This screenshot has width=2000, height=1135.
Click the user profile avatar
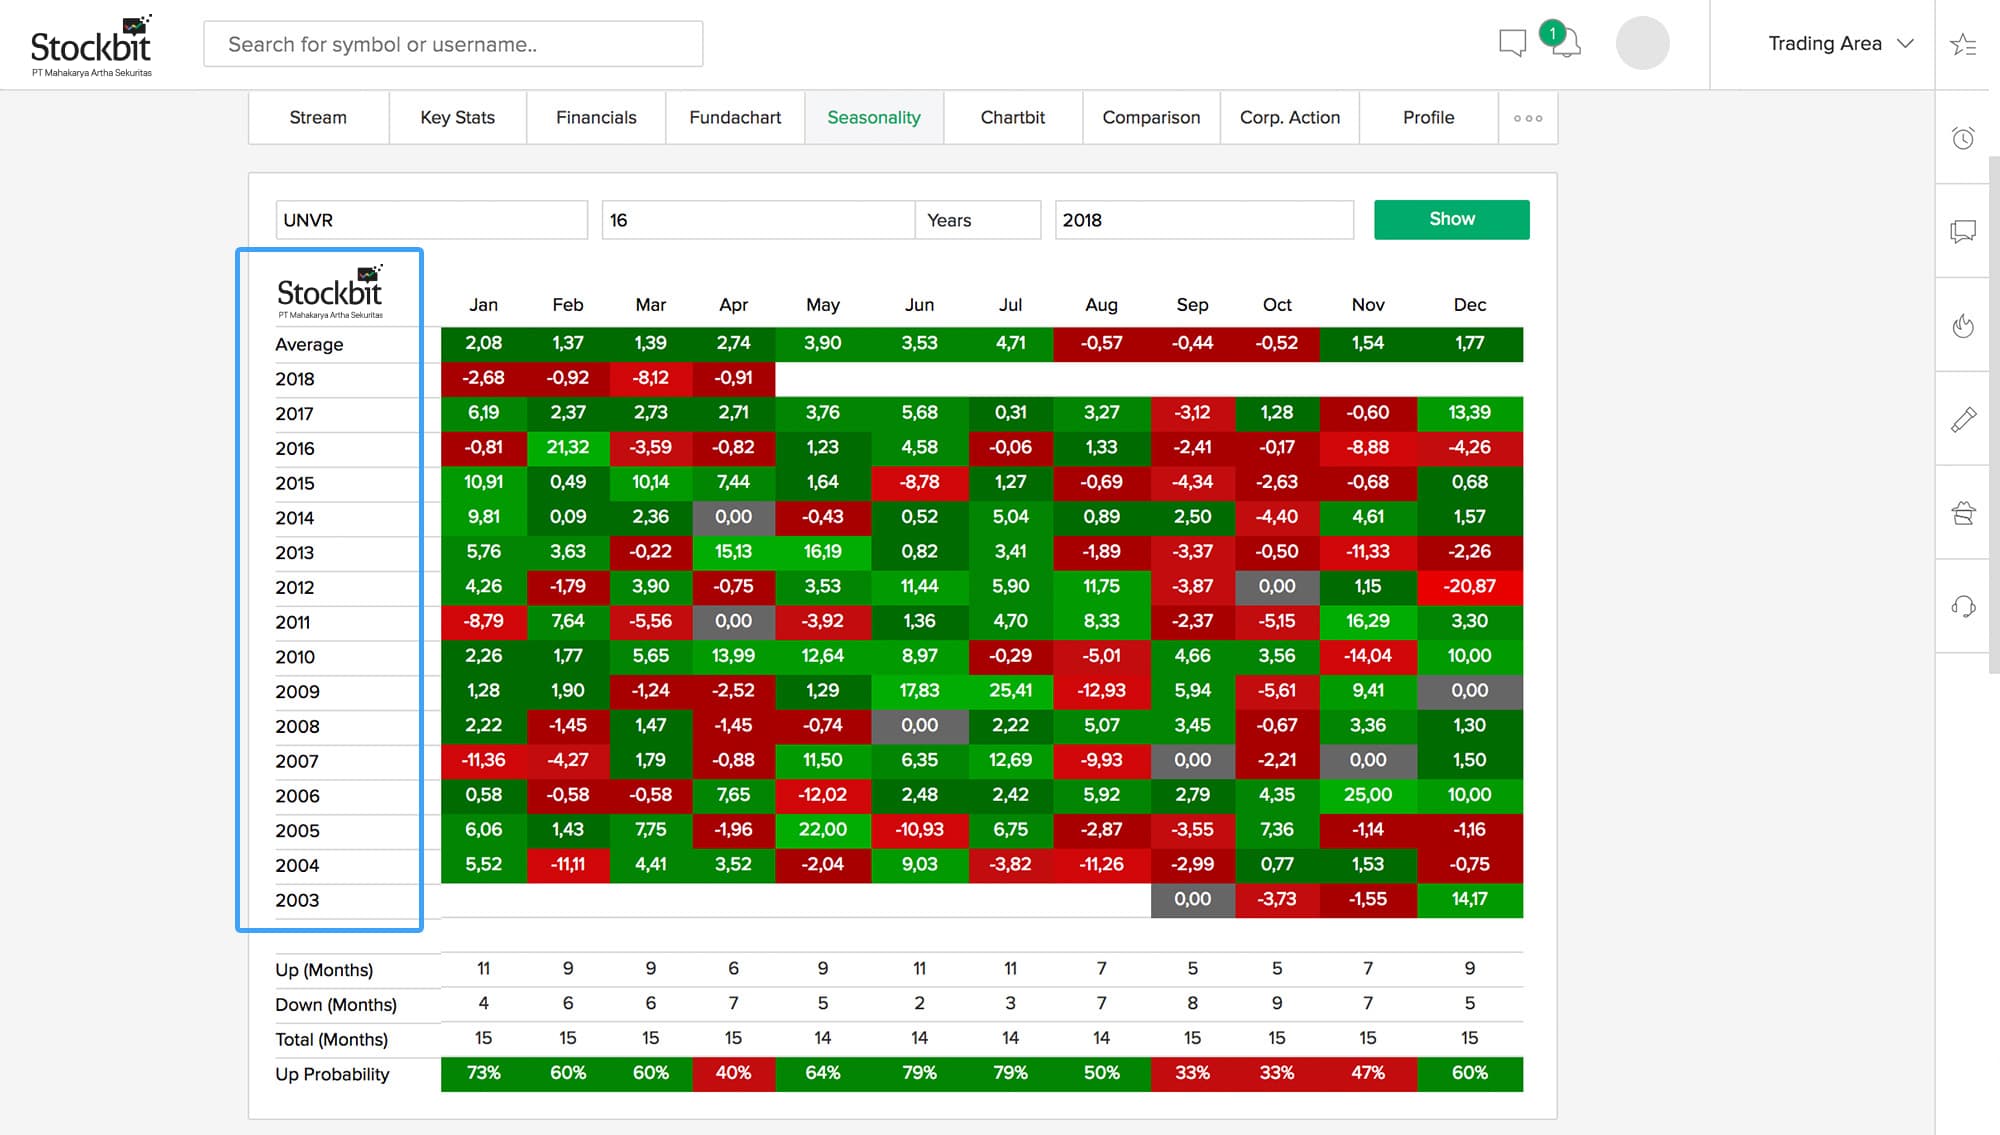coord(1642,43)
